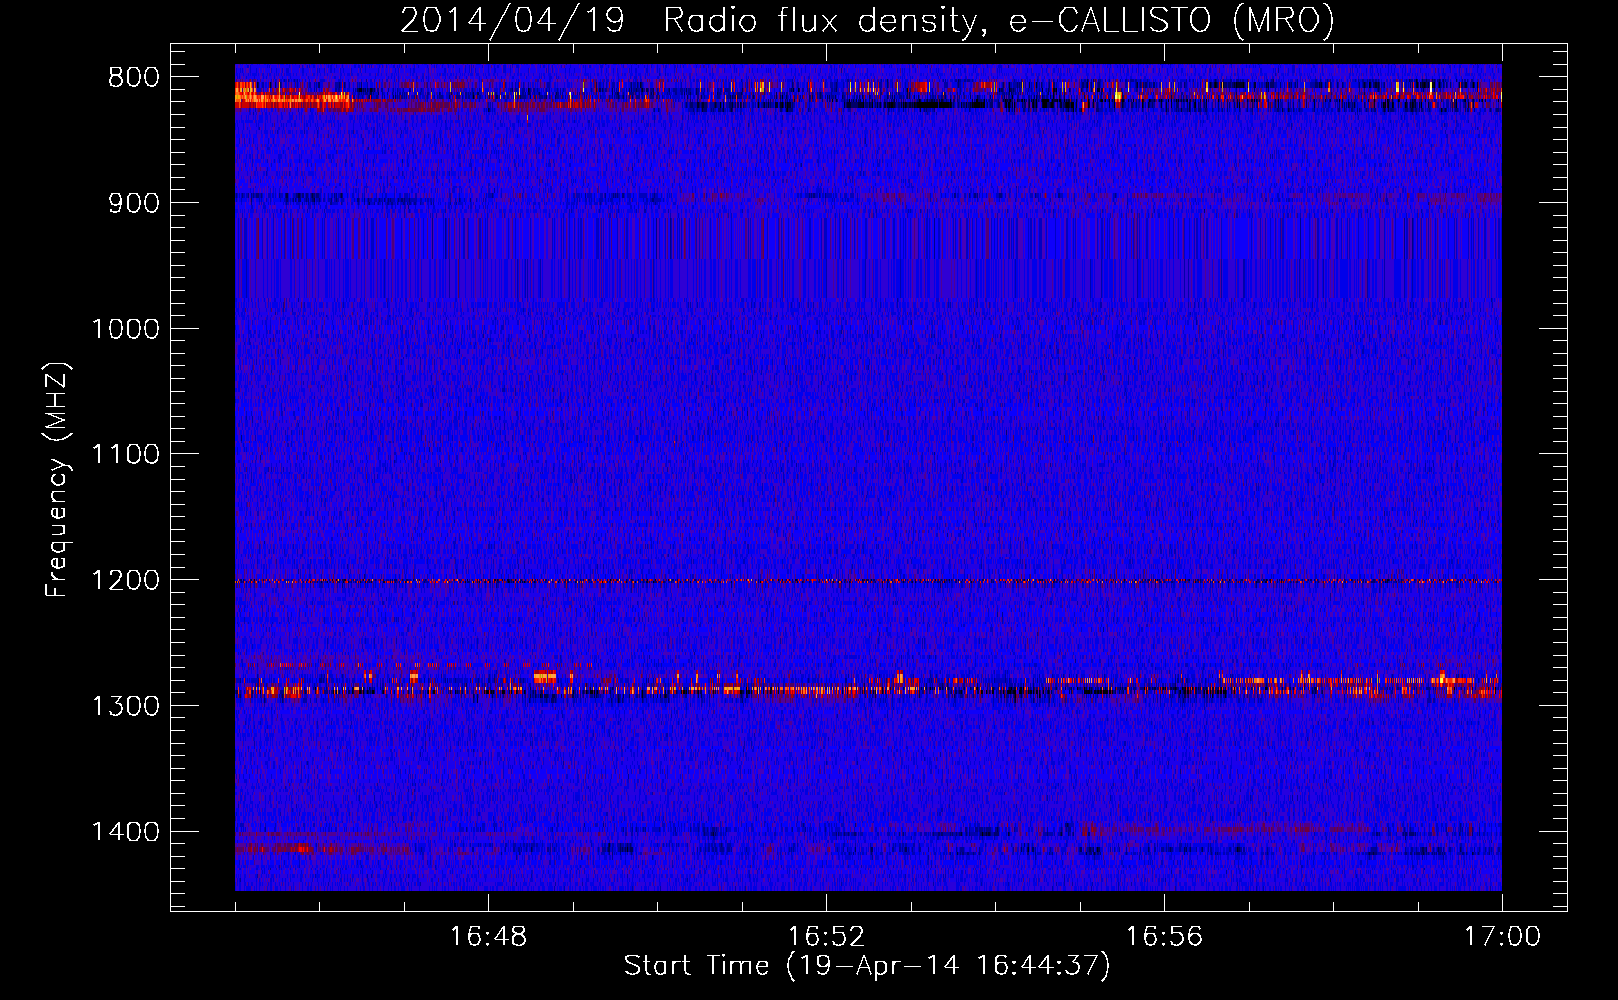The width and height of the screenshot is (1618, 1000).
Task: Click the bright yellow burst near 800 MHz at plot start
Action: 292,94
